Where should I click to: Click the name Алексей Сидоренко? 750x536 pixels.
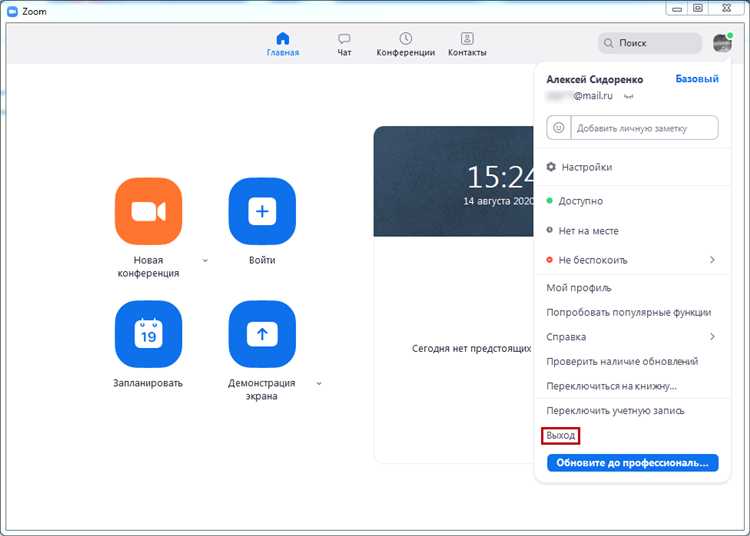coord(595,79)
